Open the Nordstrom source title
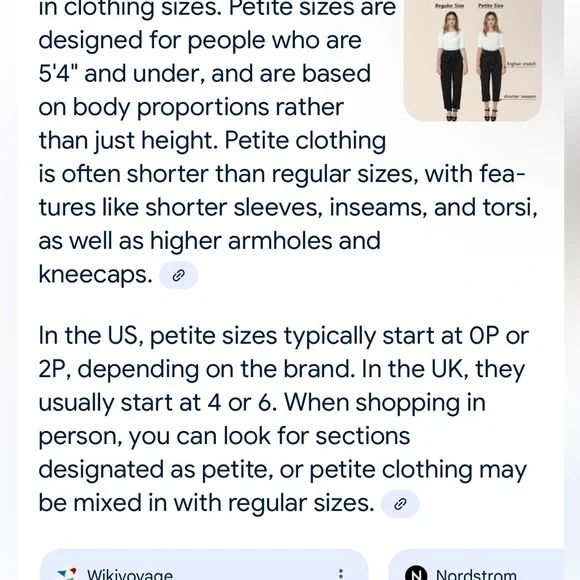580x580 pixels. (x=476, y=574)
